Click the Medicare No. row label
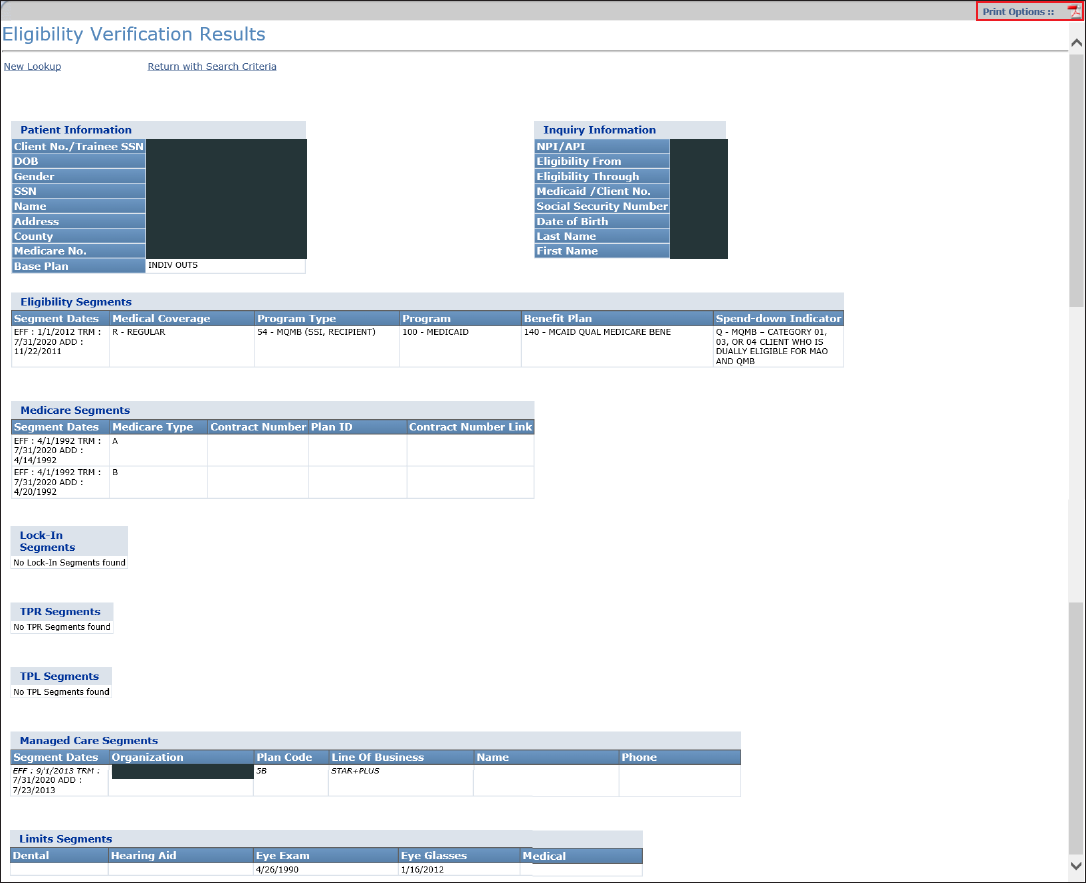The height and width of the screenshot is (883, 1086). click(x=78, y=251)
